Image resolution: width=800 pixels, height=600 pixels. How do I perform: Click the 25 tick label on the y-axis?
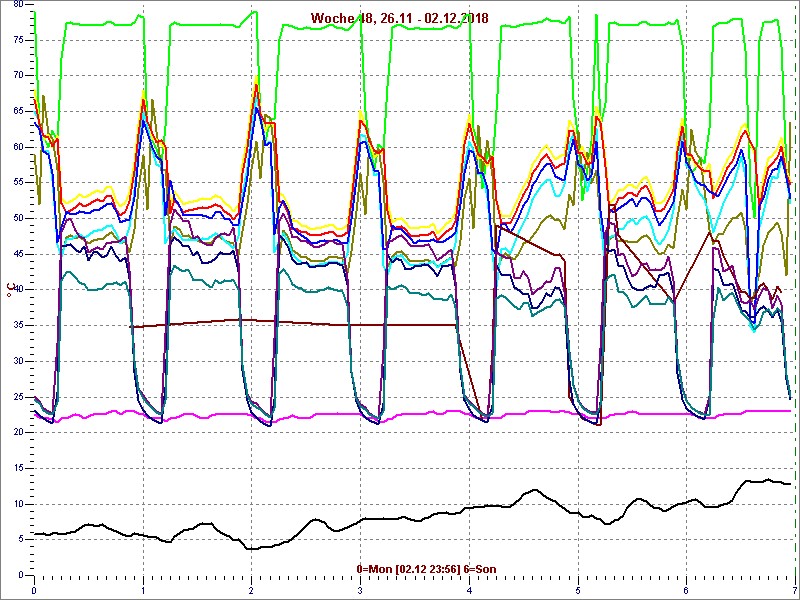16,397
